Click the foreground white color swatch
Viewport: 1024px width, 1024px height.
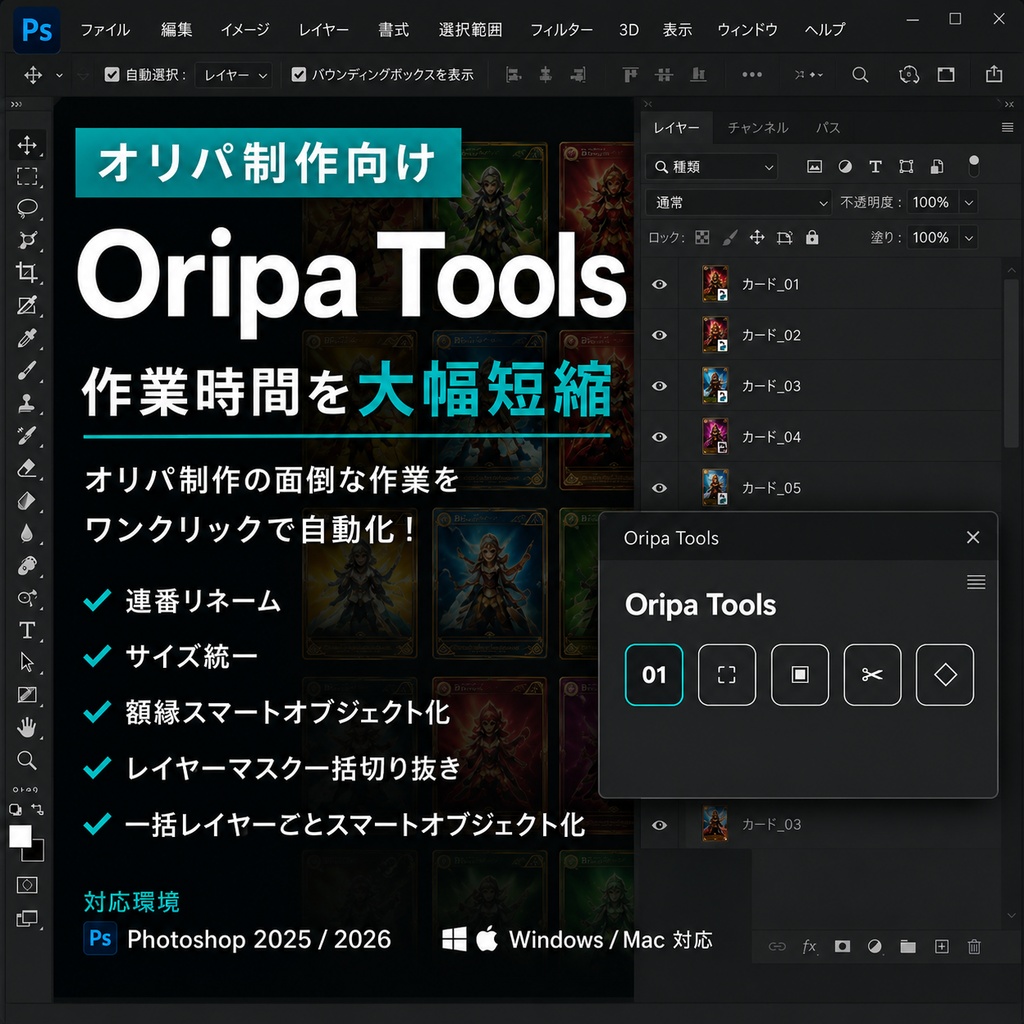click(x=20, y=835)
